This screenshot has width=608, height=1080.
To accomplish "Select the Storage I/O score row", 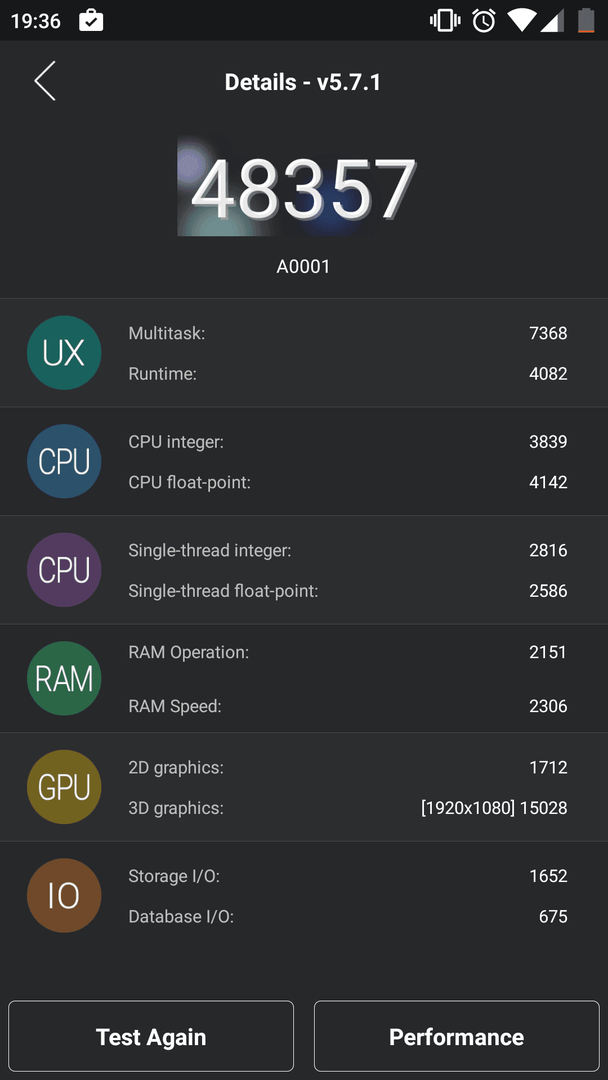I will [x=348, y=876].
